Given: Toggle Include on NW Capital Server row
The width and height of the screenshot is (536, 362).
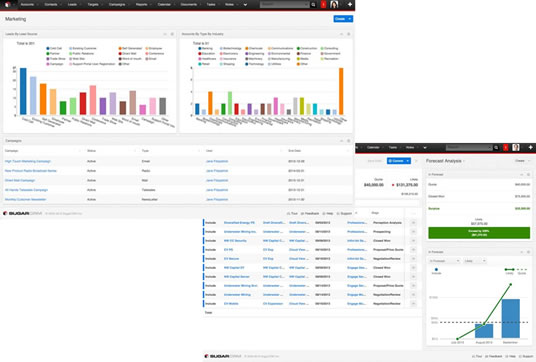Looking at the screenshot, I should (x=211, y=277).
